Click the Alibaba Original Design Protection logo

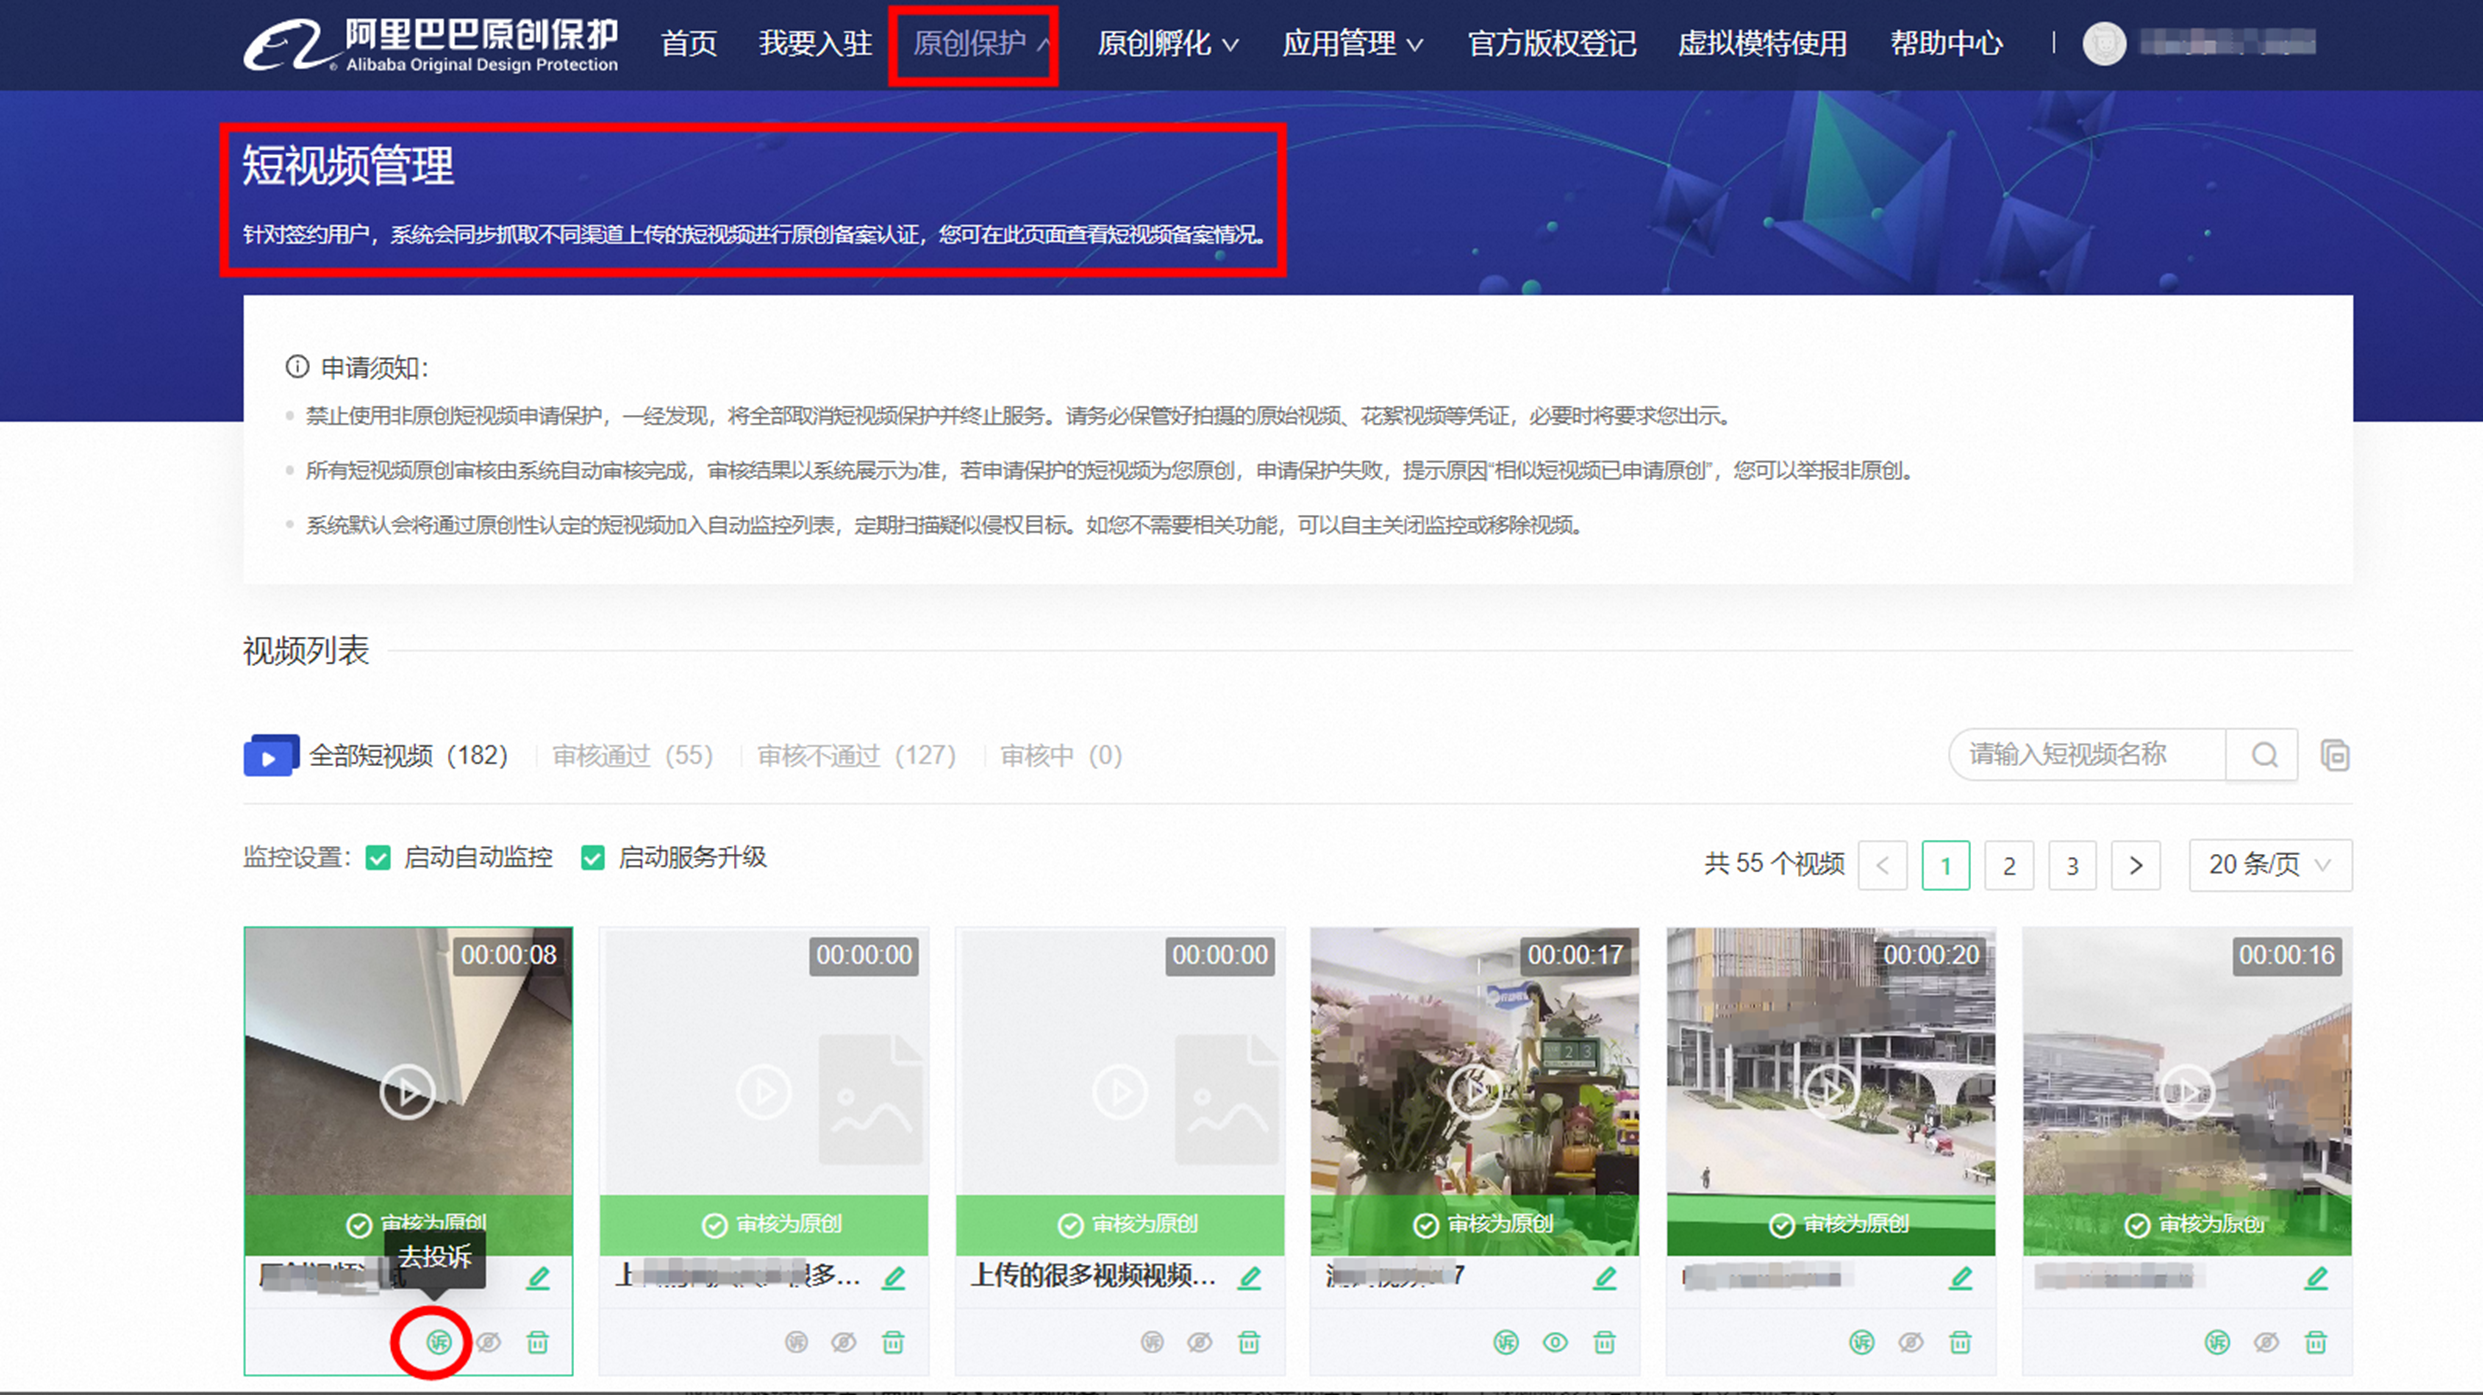[431, 45]
